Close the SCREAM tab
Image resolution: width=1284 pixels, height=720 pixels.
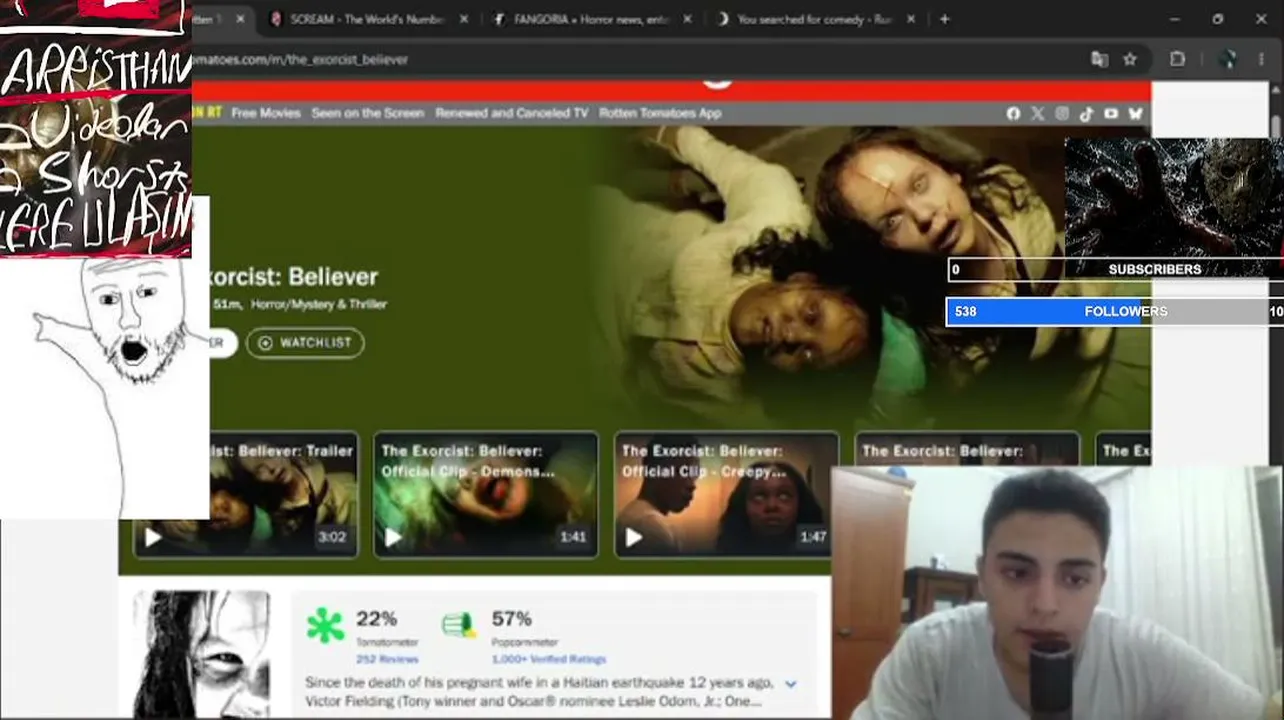[464, 19]
